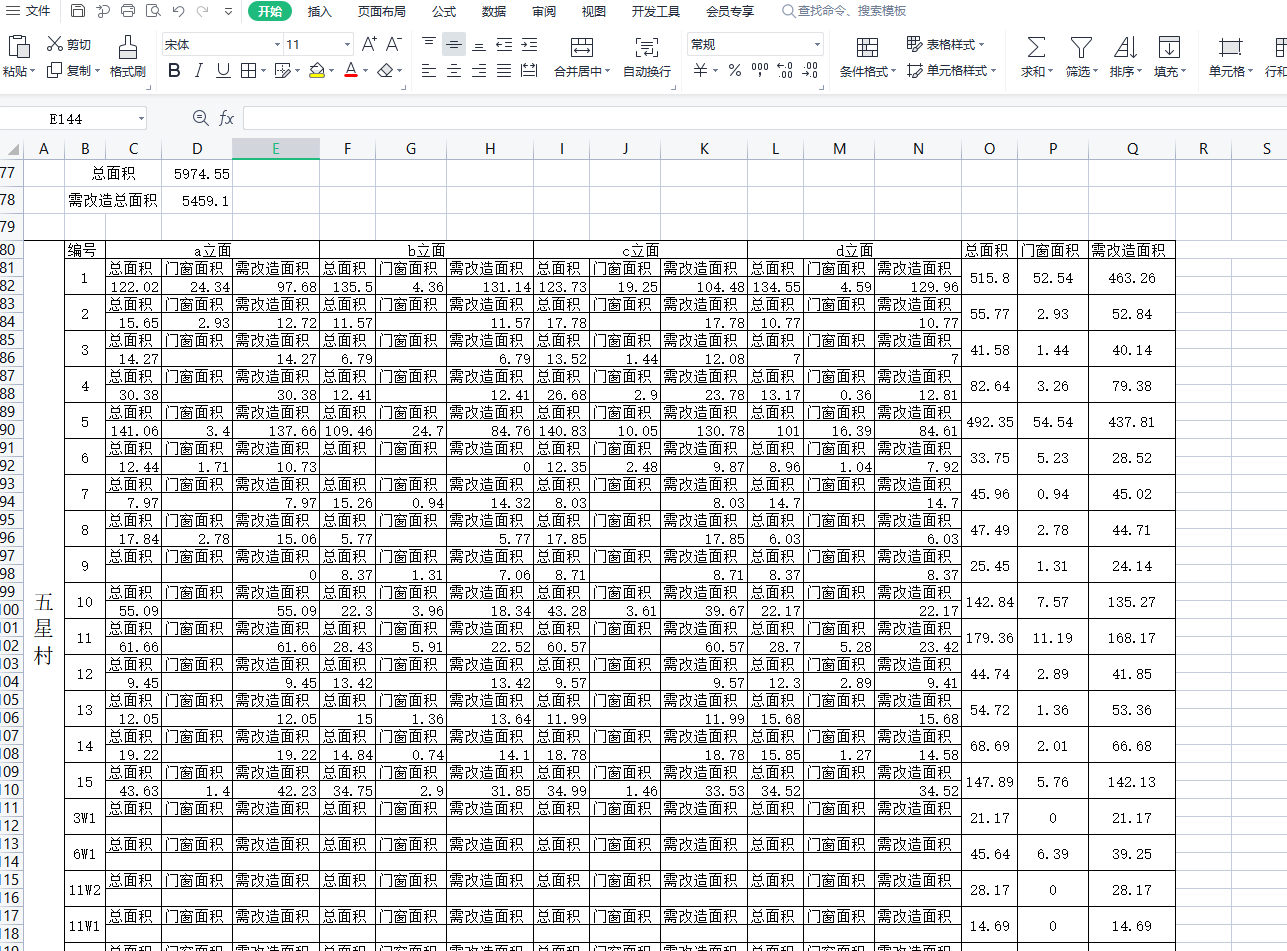Click the red font color swatch A
The height and width of the screenshot is (951, 1287).
pos(350,70)
